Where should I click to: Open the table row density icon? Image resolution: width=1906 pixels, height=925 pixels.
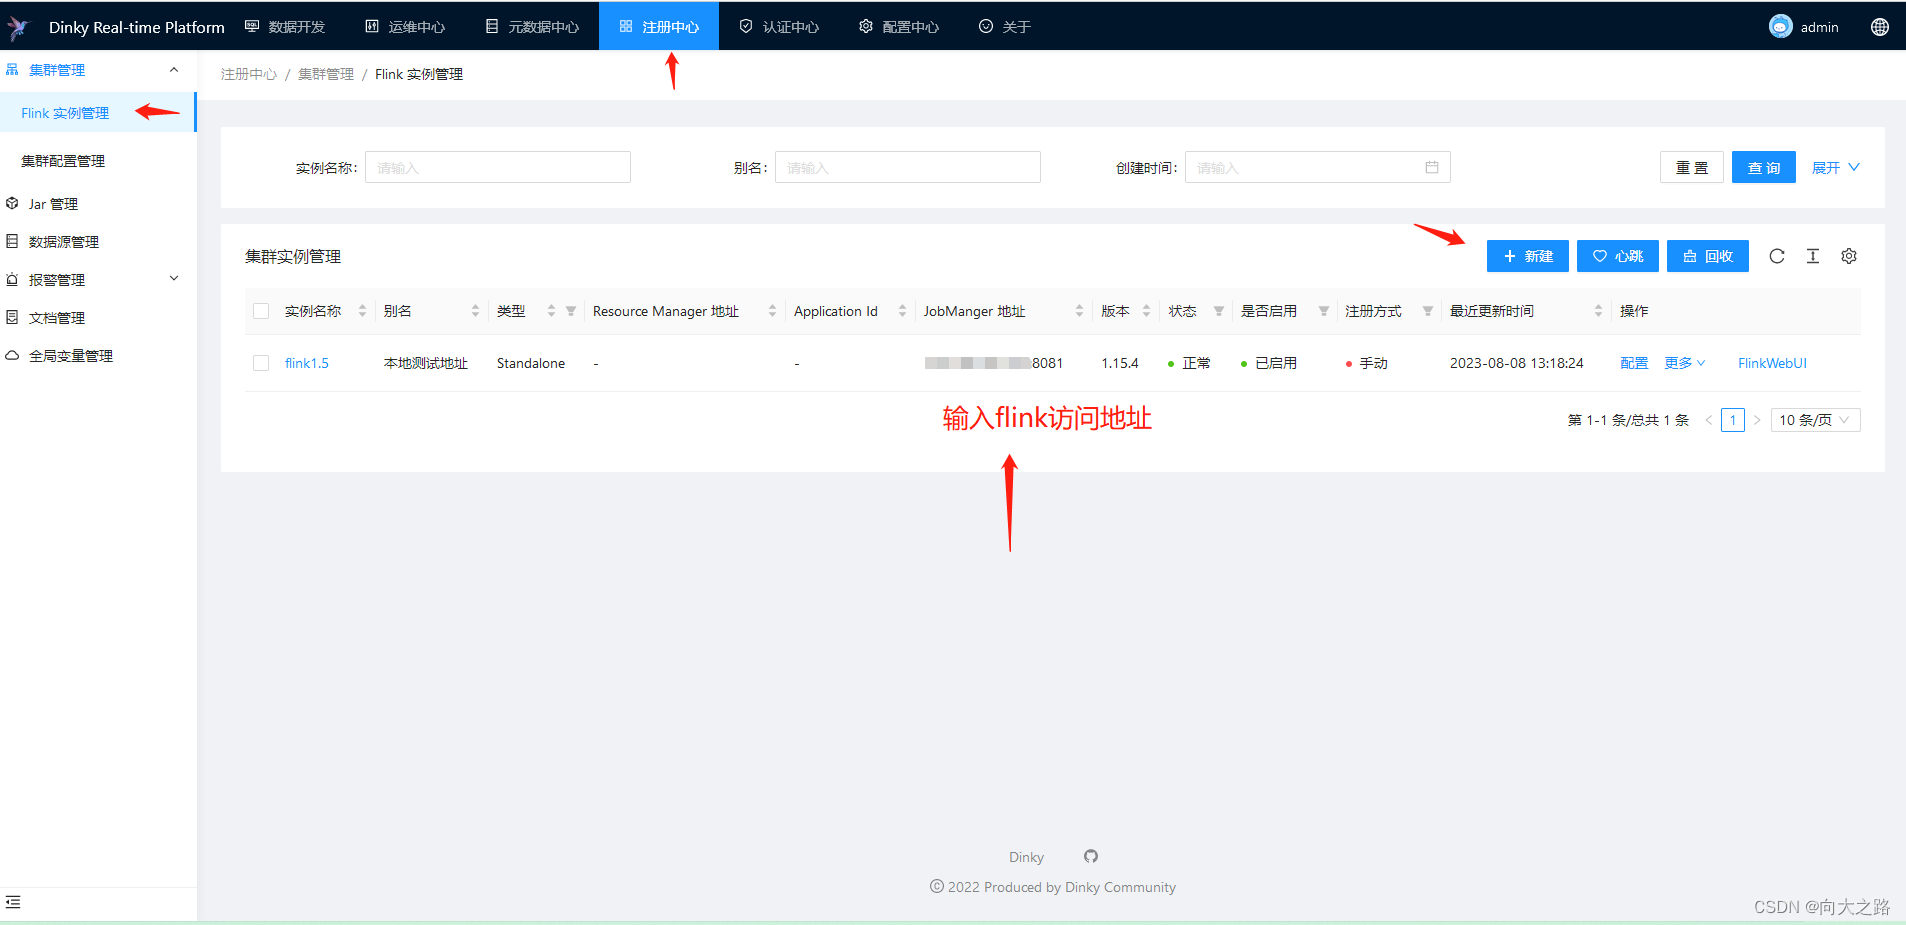pos(1813,256)
